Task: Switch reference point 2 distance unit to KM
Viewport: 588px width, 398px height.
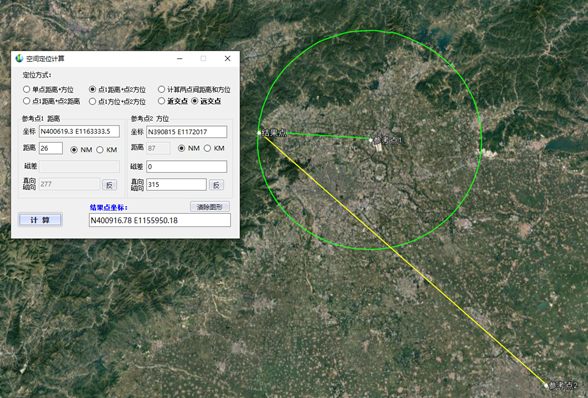Action: click(x=214, y=148)
